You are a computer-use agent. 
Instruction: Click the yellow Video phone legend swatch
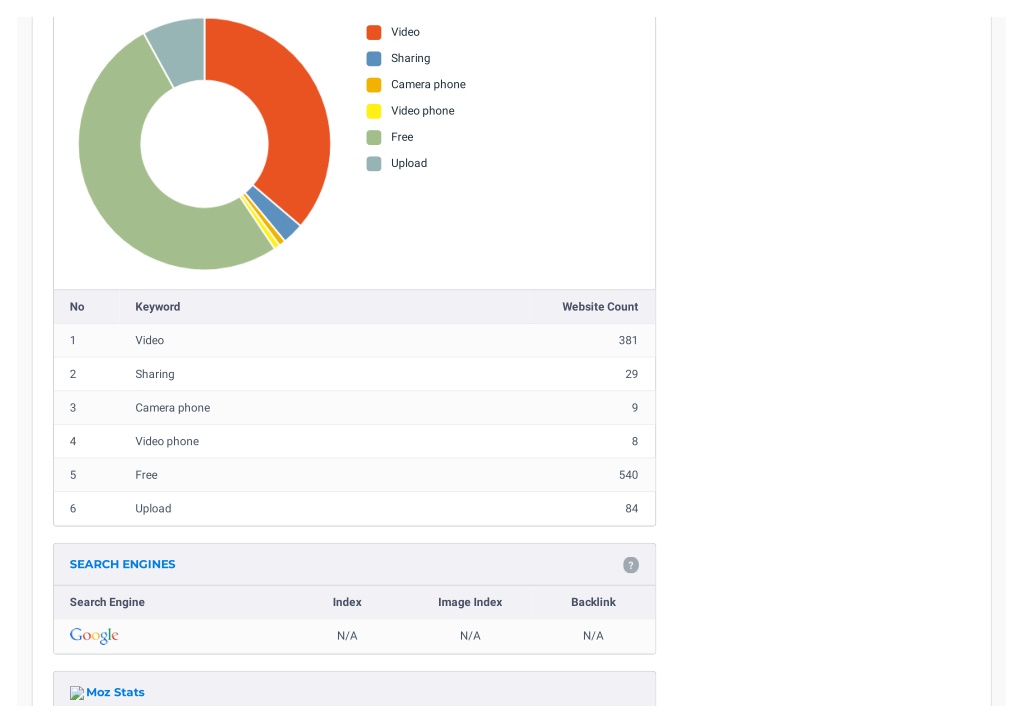[374, 111]
